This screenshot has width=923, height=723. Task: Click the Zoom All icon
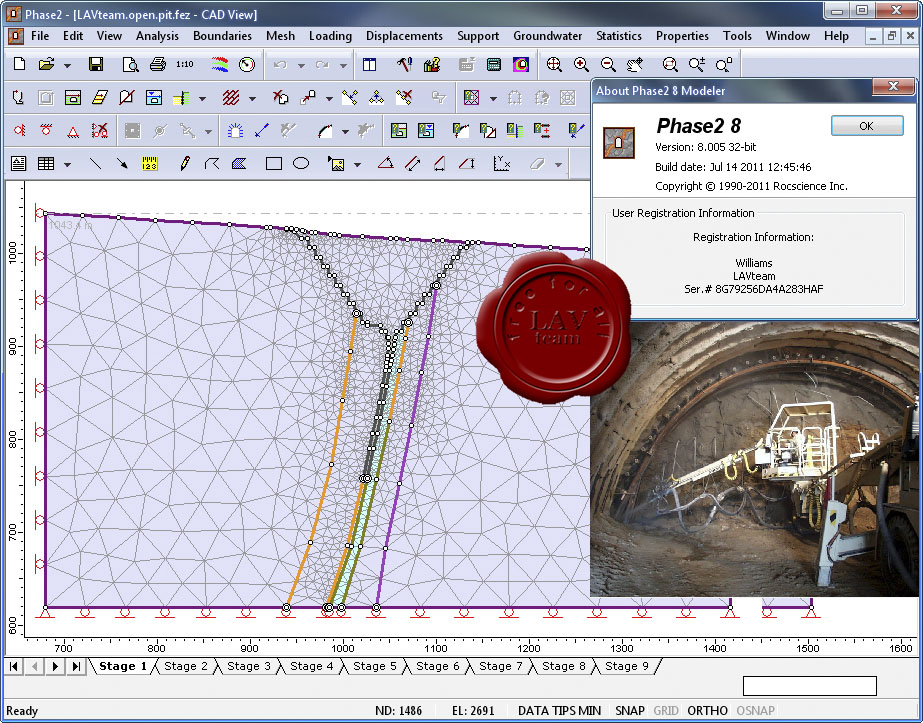click(554, 64)
